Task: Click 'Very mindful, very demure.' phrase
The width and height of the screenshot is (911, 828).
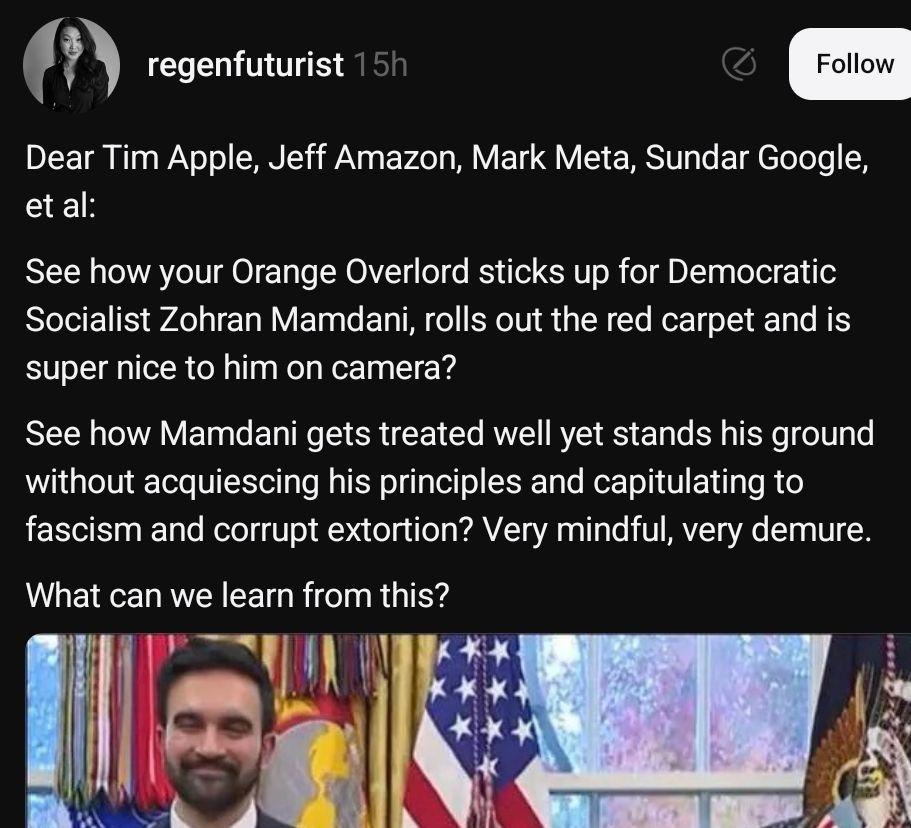Action: click(677, 530)
